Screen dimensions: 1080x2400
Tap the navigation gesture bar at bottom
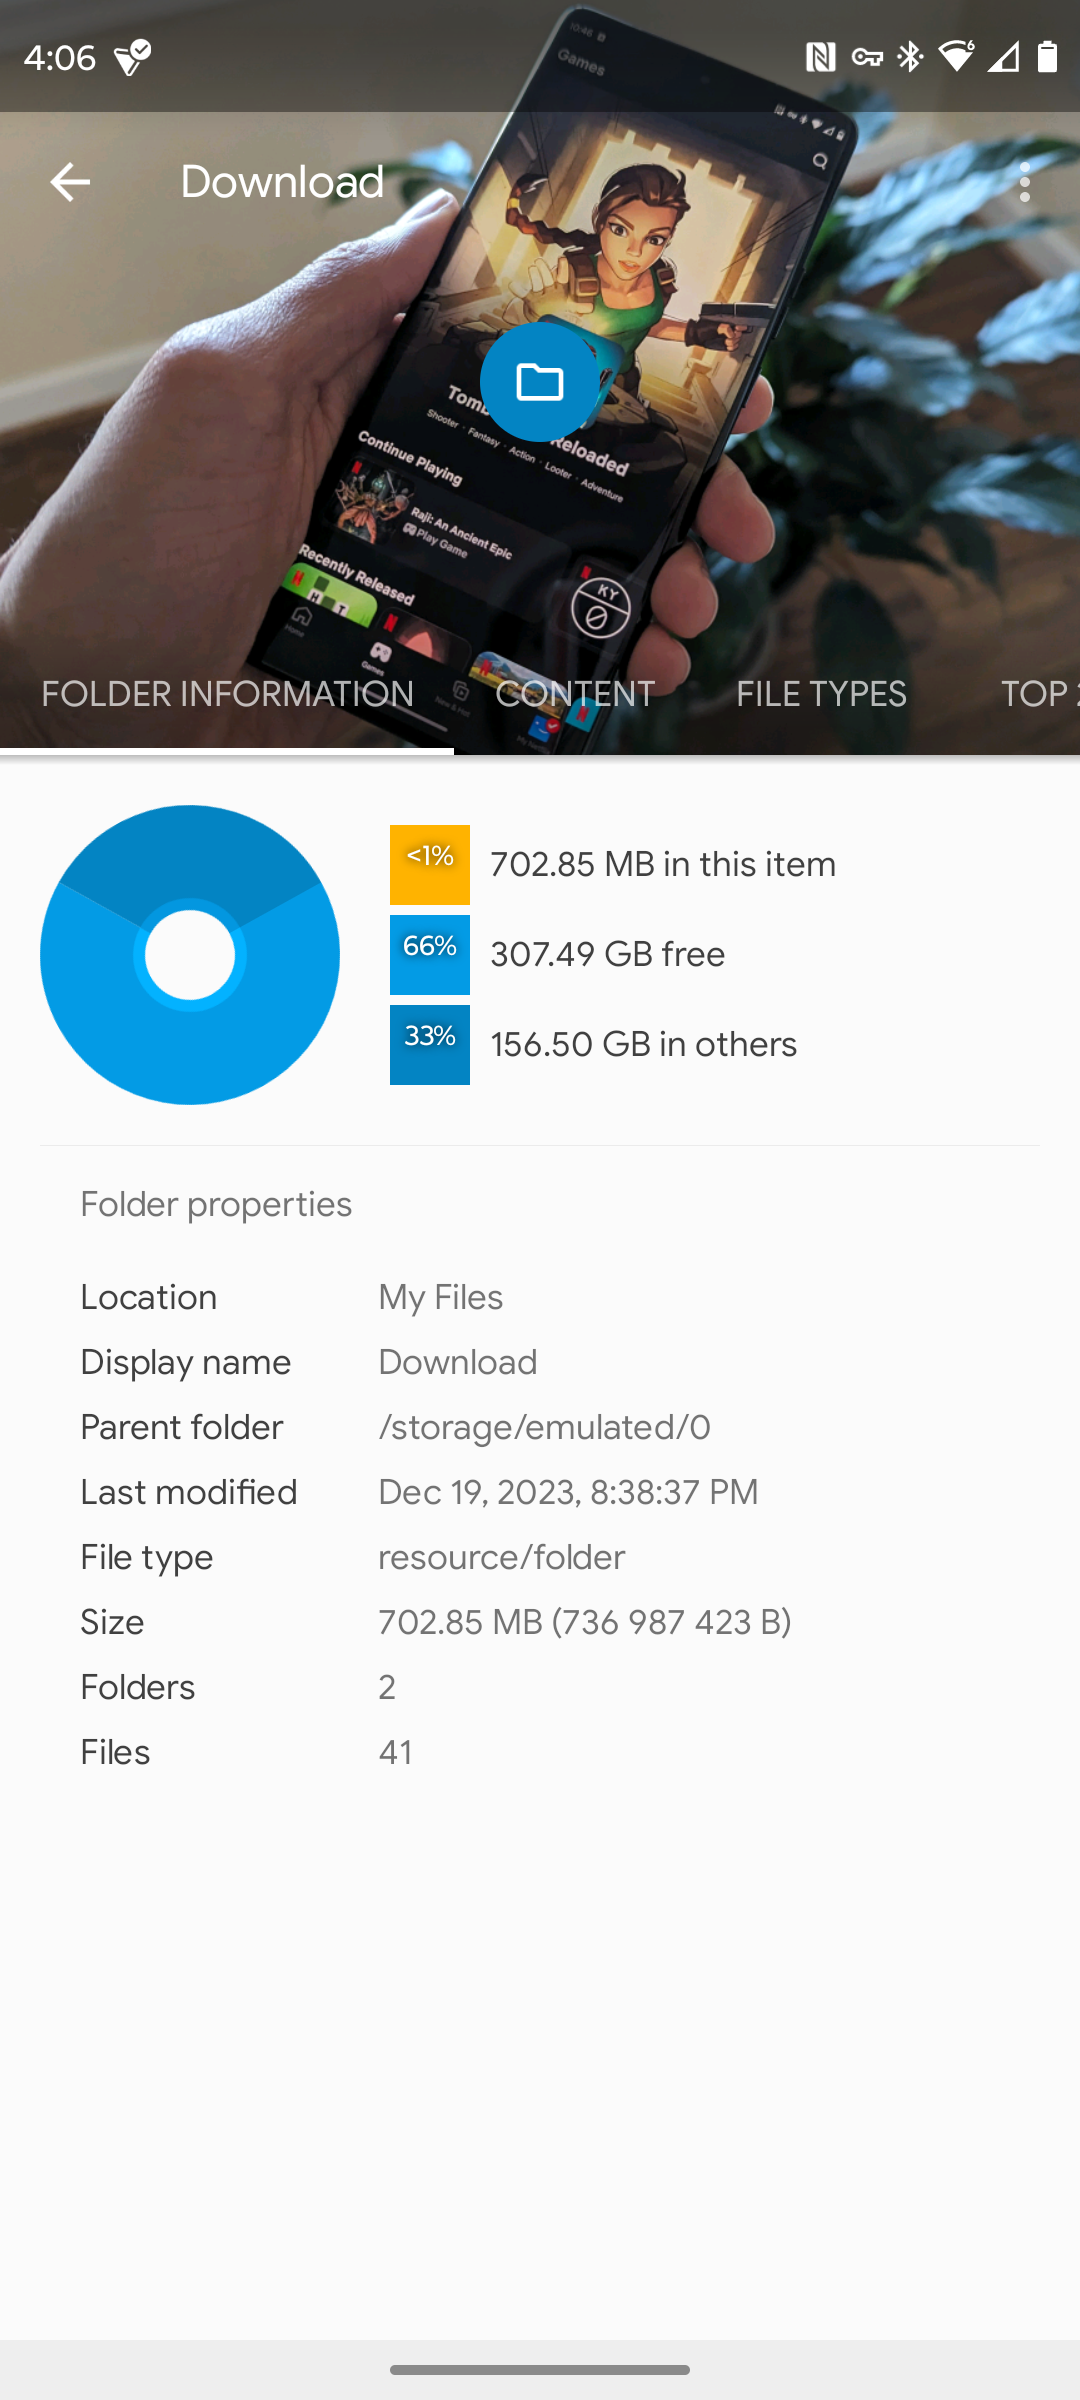tap(540, 2369)
